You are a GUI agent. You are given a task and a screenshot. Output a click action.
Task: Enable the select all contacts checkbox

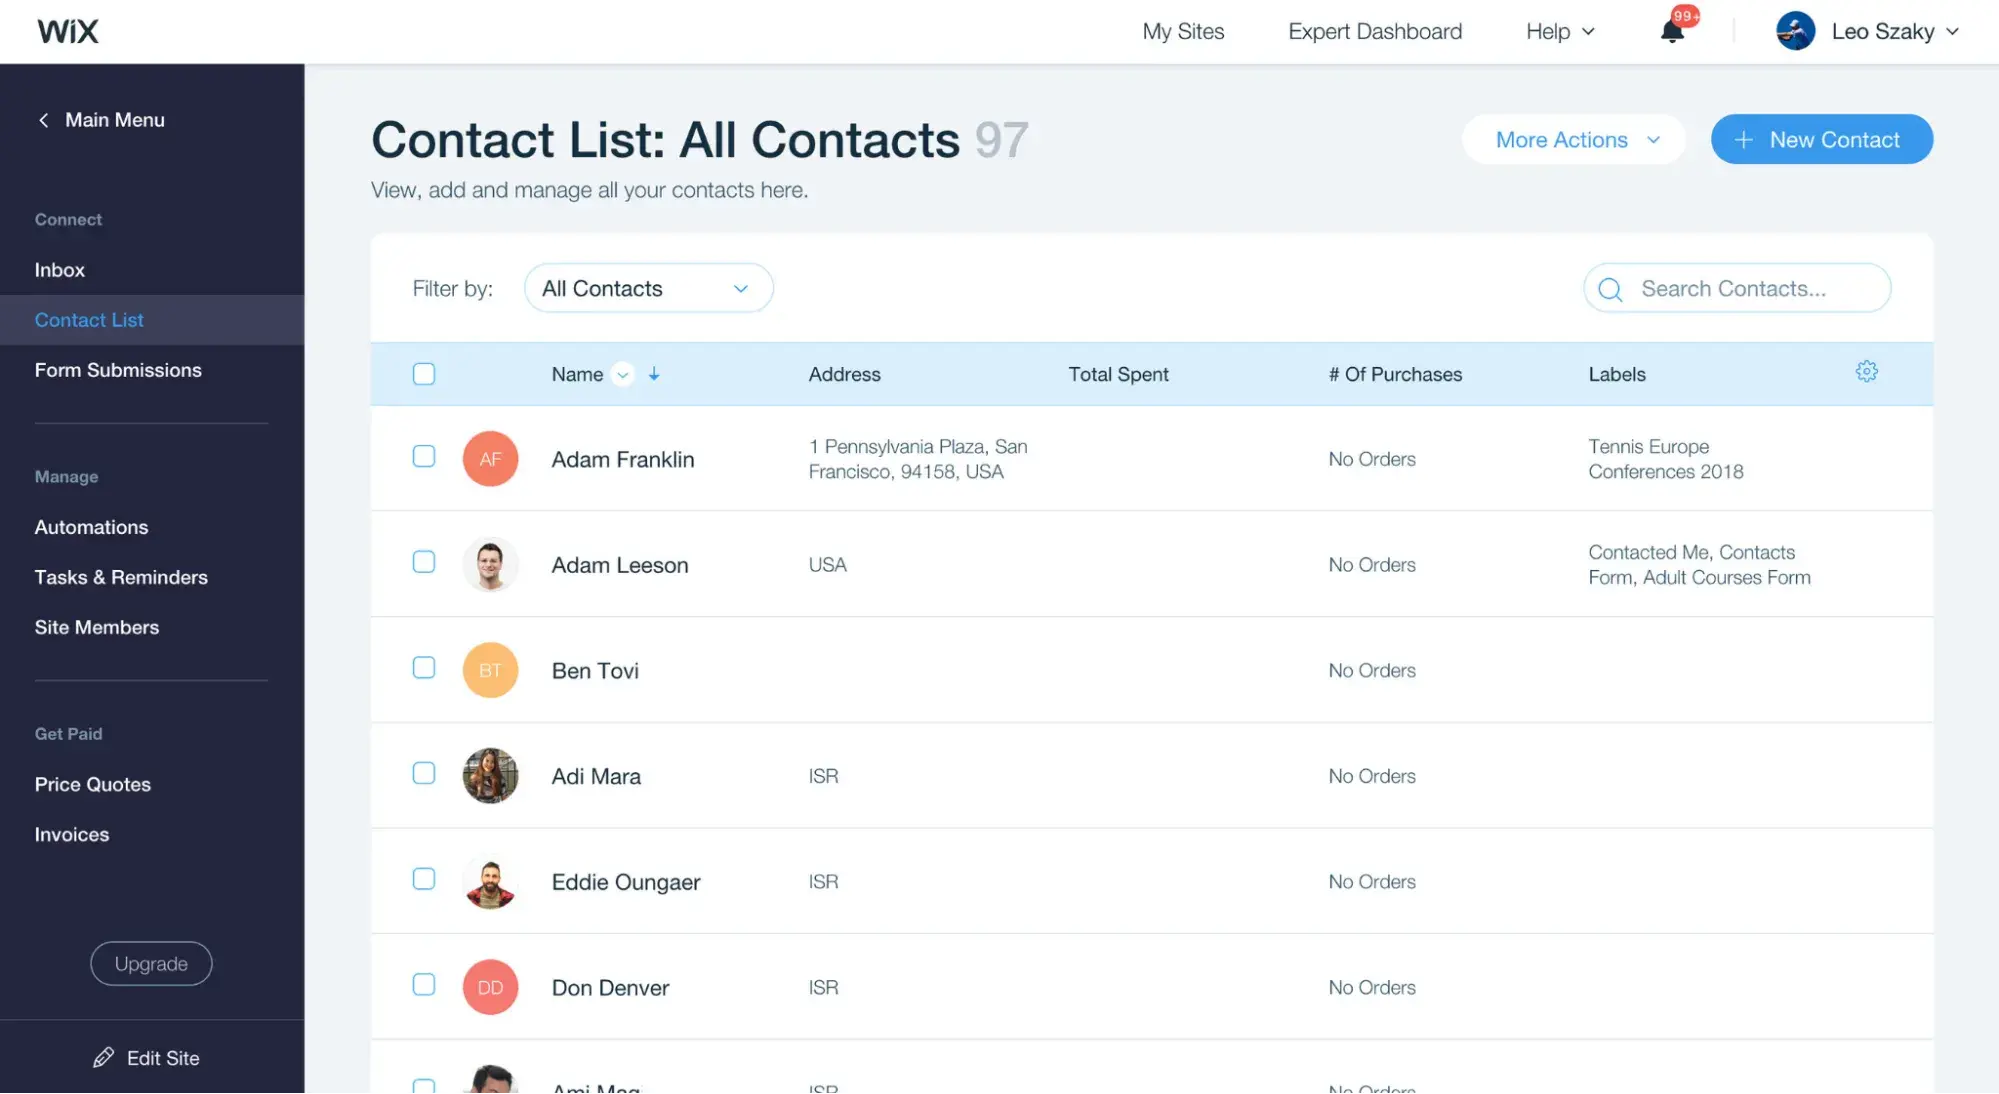(x=423, y=373)
